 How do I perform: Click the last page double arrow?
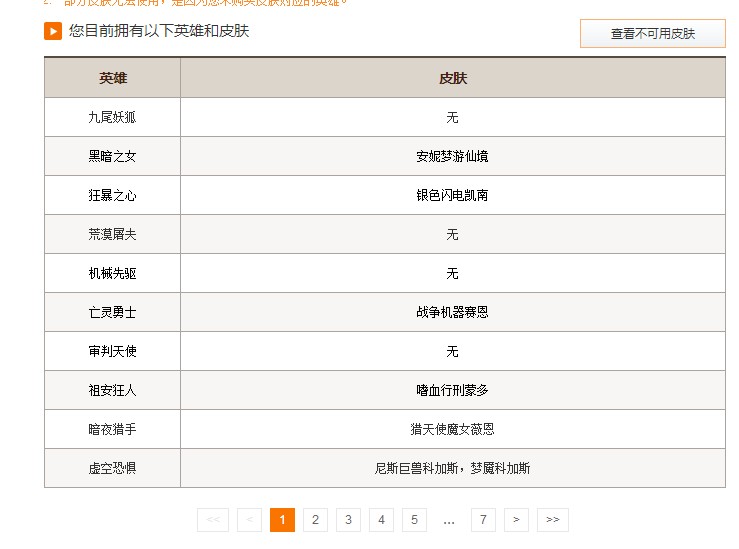[x=552, y=520]
